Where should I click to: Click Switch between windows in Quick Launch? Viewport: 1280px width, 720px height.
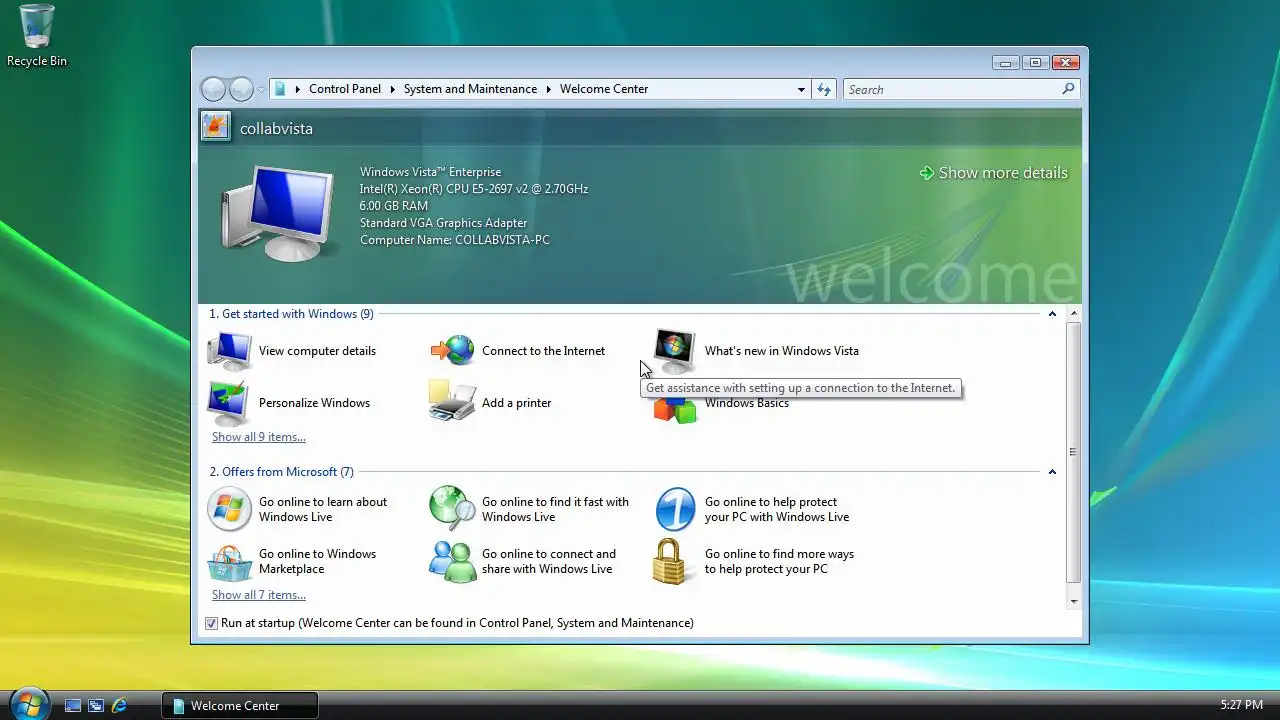96,705
